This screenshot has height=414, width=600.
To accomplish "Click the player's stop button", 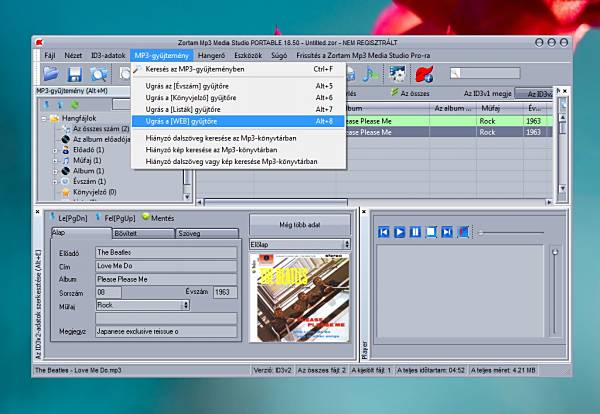I will click(x=431, y=232).
